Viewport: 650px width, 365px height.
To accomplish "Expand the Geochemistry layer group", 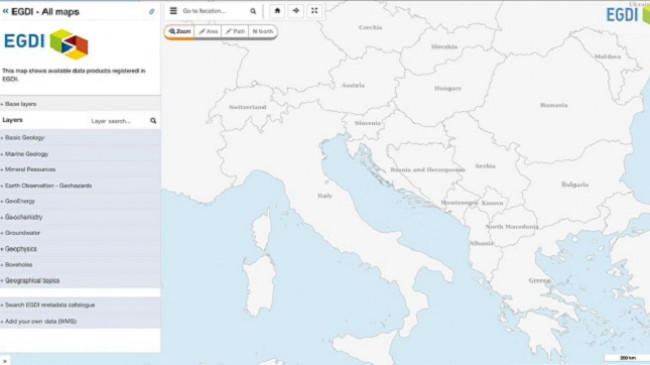I will coord(80,217).
